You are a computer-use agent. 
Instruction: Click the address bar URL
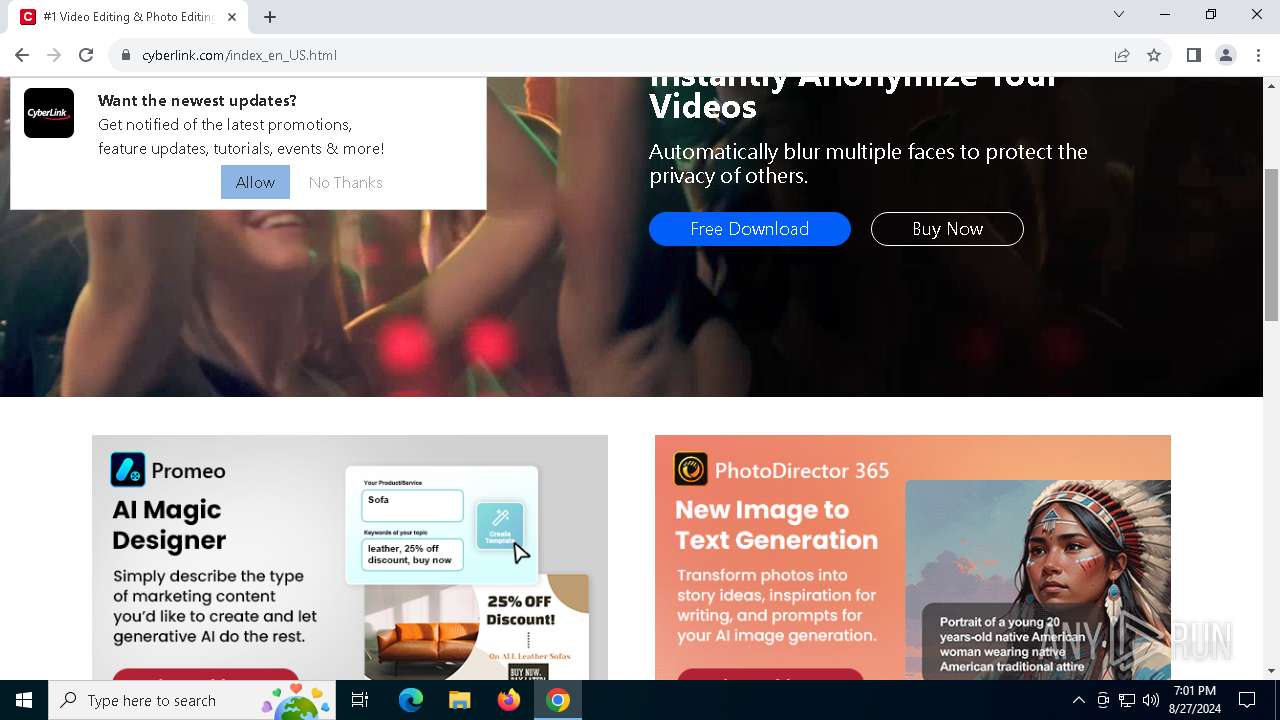[x=239, y=55]
